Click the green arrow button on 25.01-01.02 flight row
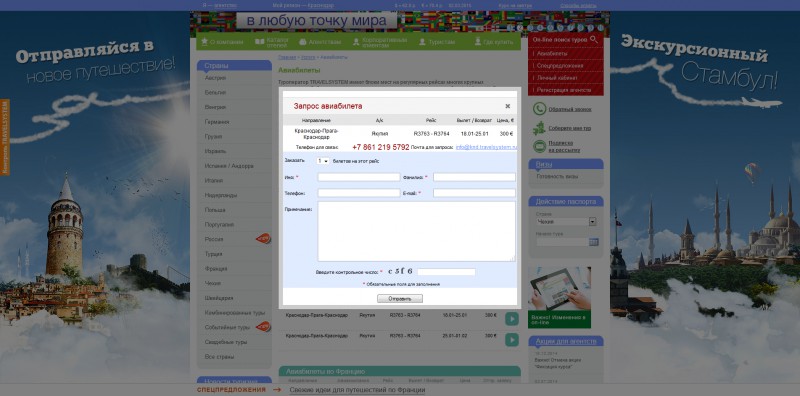The width and height of the screenshot is (800, 396). [x=512, y=340]
